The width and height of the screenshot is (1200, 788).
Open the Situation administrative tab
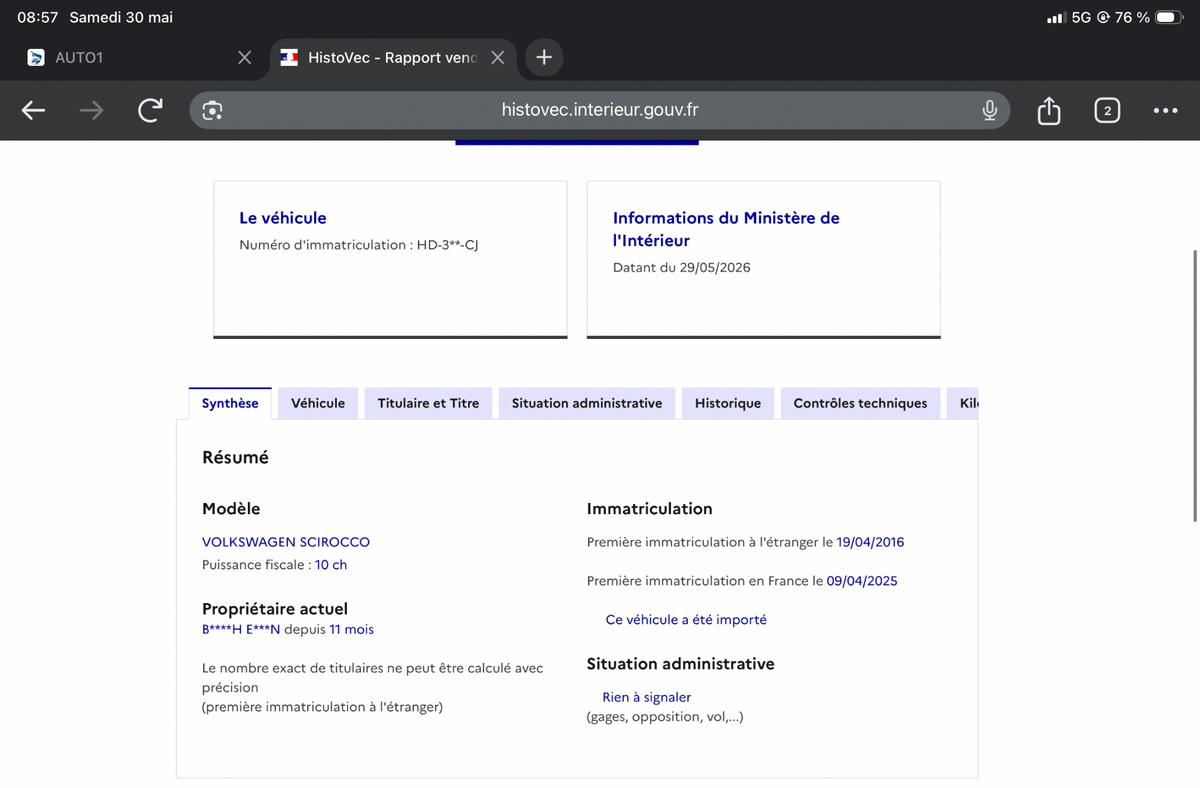pyautogui.click(x=587, y=403)
